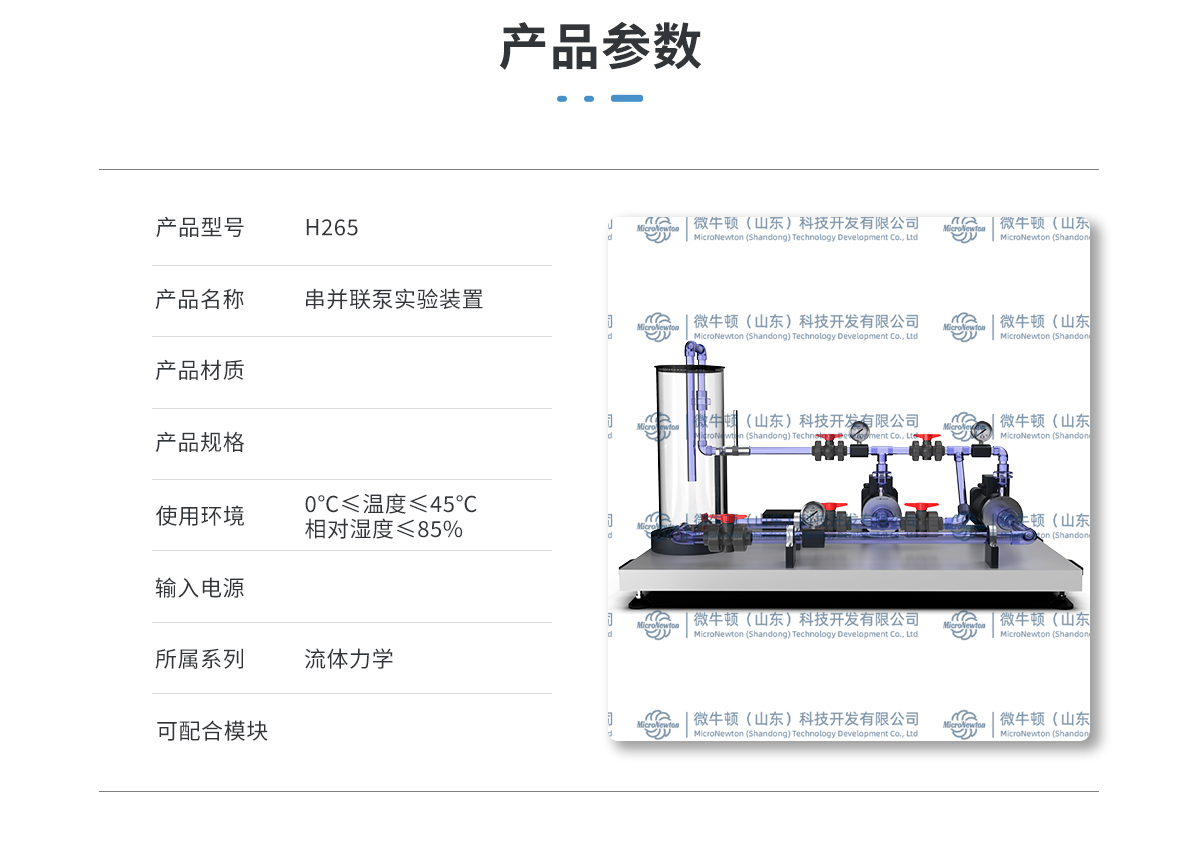The height and width of the screenshot is (845, 1200).
Task: Click the gray base platform of the apparatus
Action: pyautogui.click(x=850, y=577)
